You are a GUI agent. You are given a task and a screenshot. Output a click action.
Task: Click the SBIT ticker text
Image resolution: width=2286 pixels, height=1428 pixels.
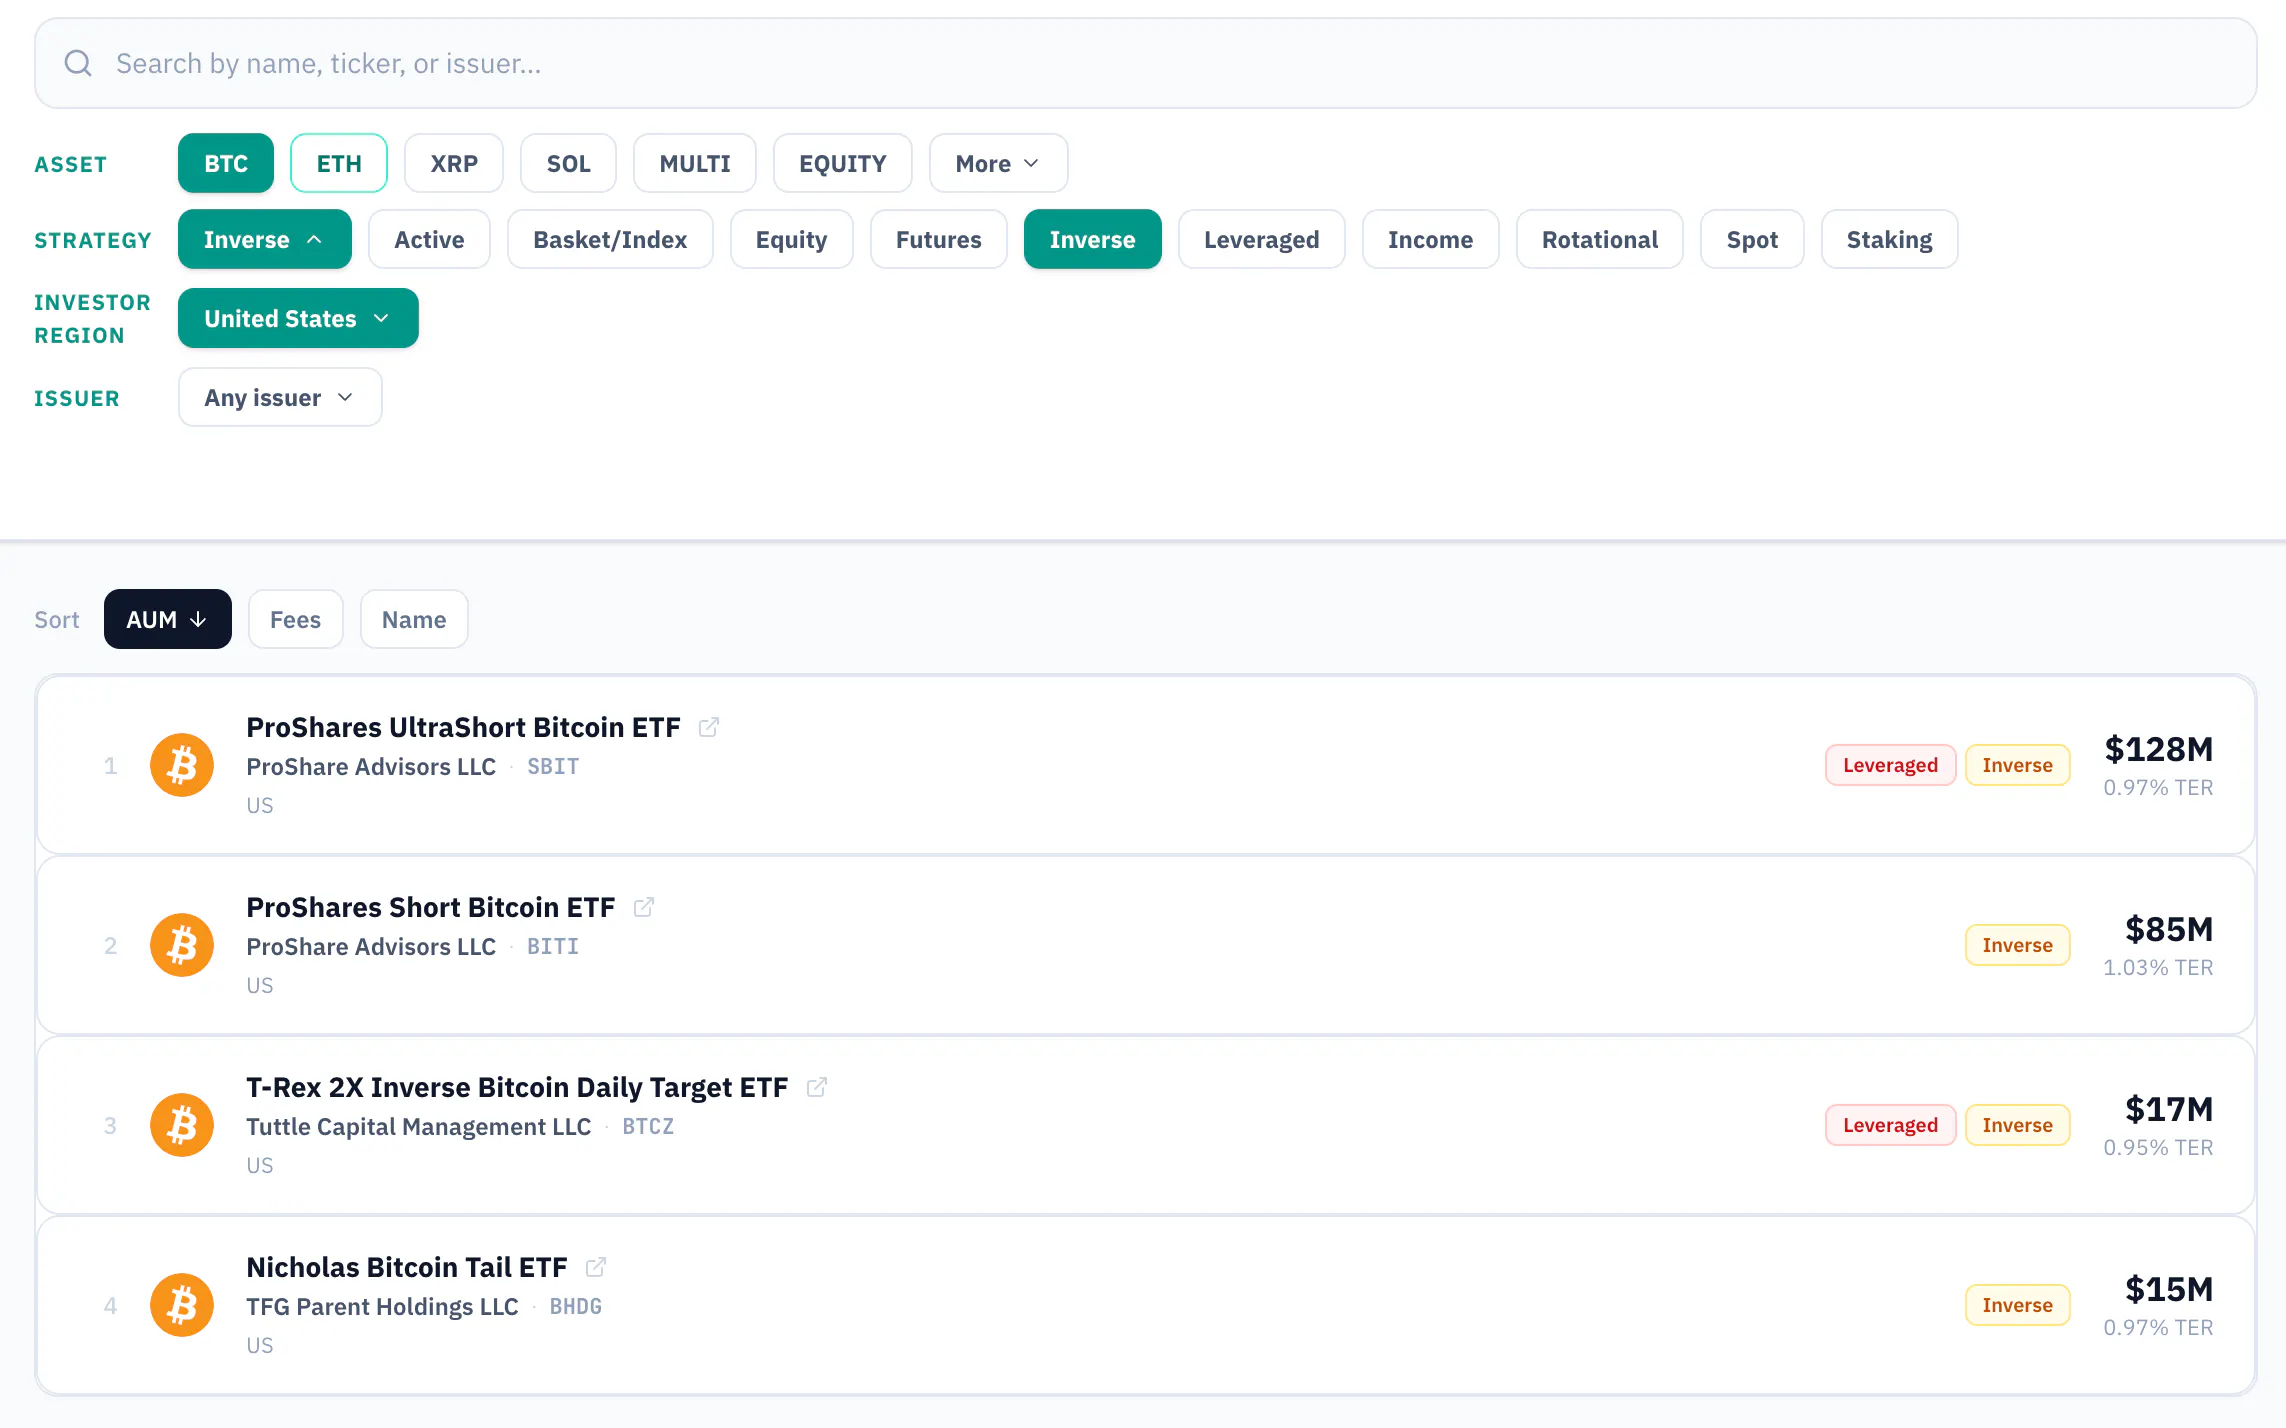(553, 767)
